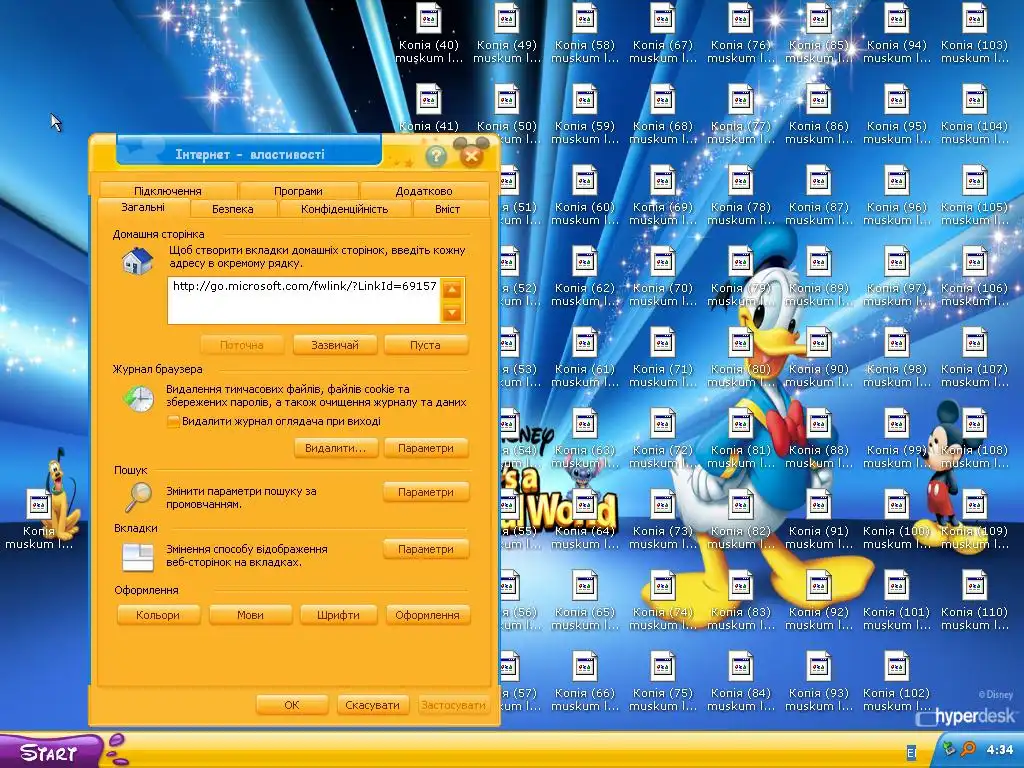
Task: Select the Копія (86) desktop icon
Action: click(818, 115)
